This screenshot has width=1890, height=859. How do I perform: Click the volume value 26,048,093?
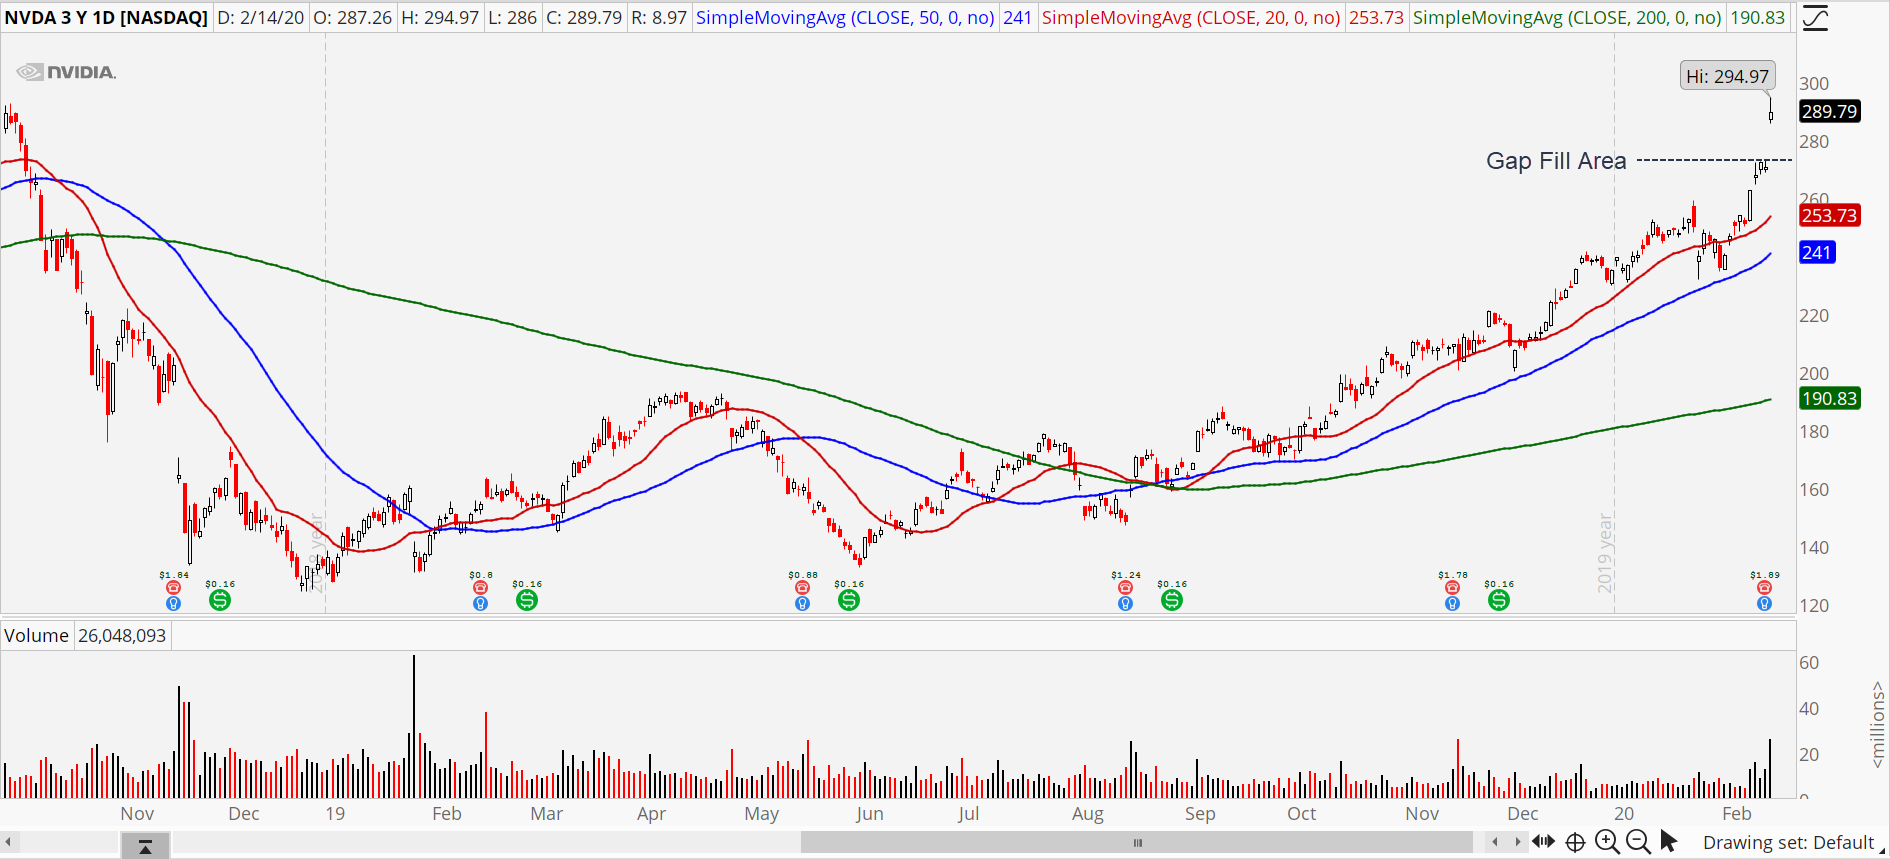click(122, 635)
